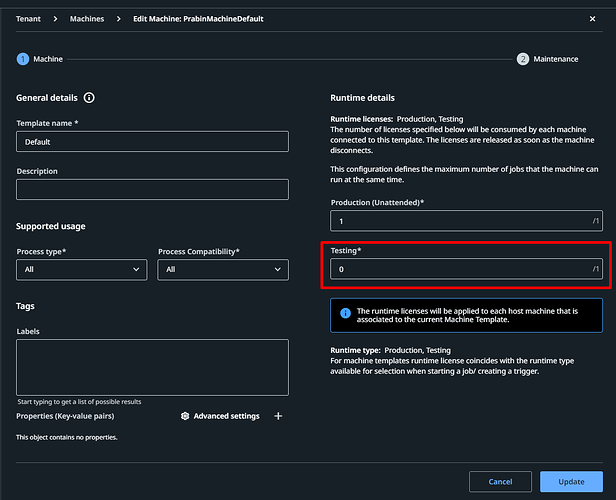The height and width of the screenshot is (500, 616).
Task: Click the step 1 Machine circle
Action: click(23, 59)
